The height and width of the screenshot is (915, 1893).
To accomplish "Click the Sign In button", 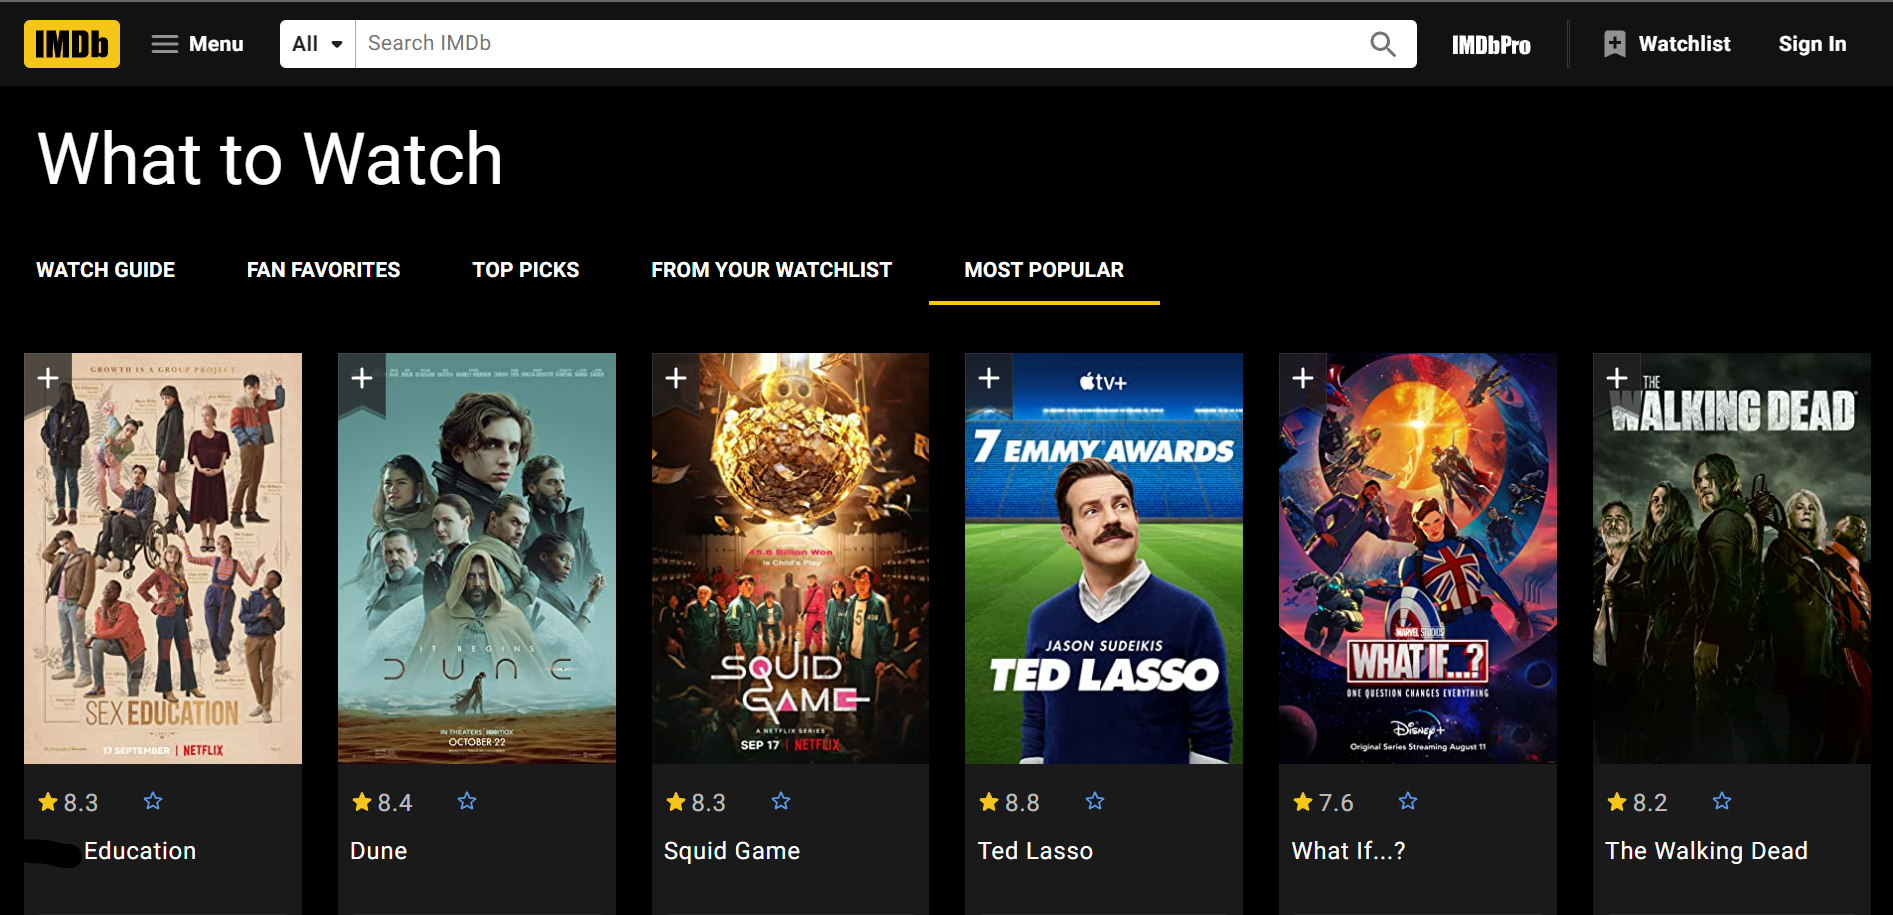I will tap(1812, 44).
